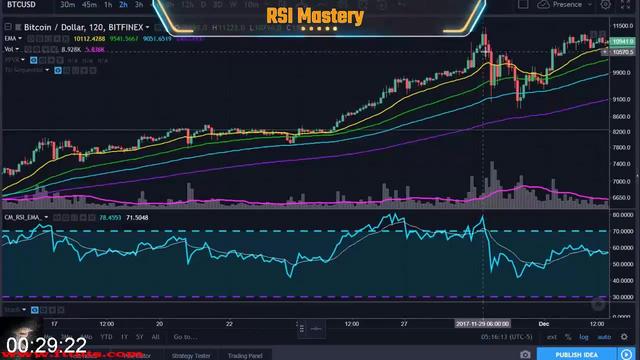Select the 45m interval
The image size is (640, 360).
tap(89, 5)
